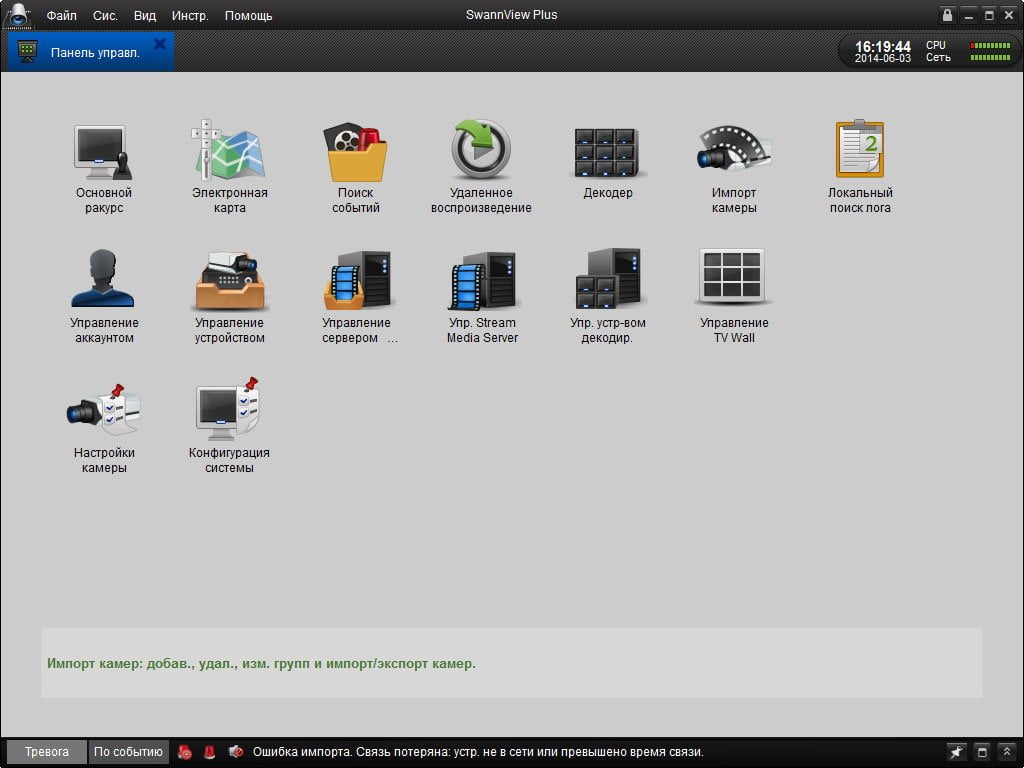Screen dimensions: 1024x768
Task: Toggle the alarm sound mute icon
Action: click(x=236, y=752)
